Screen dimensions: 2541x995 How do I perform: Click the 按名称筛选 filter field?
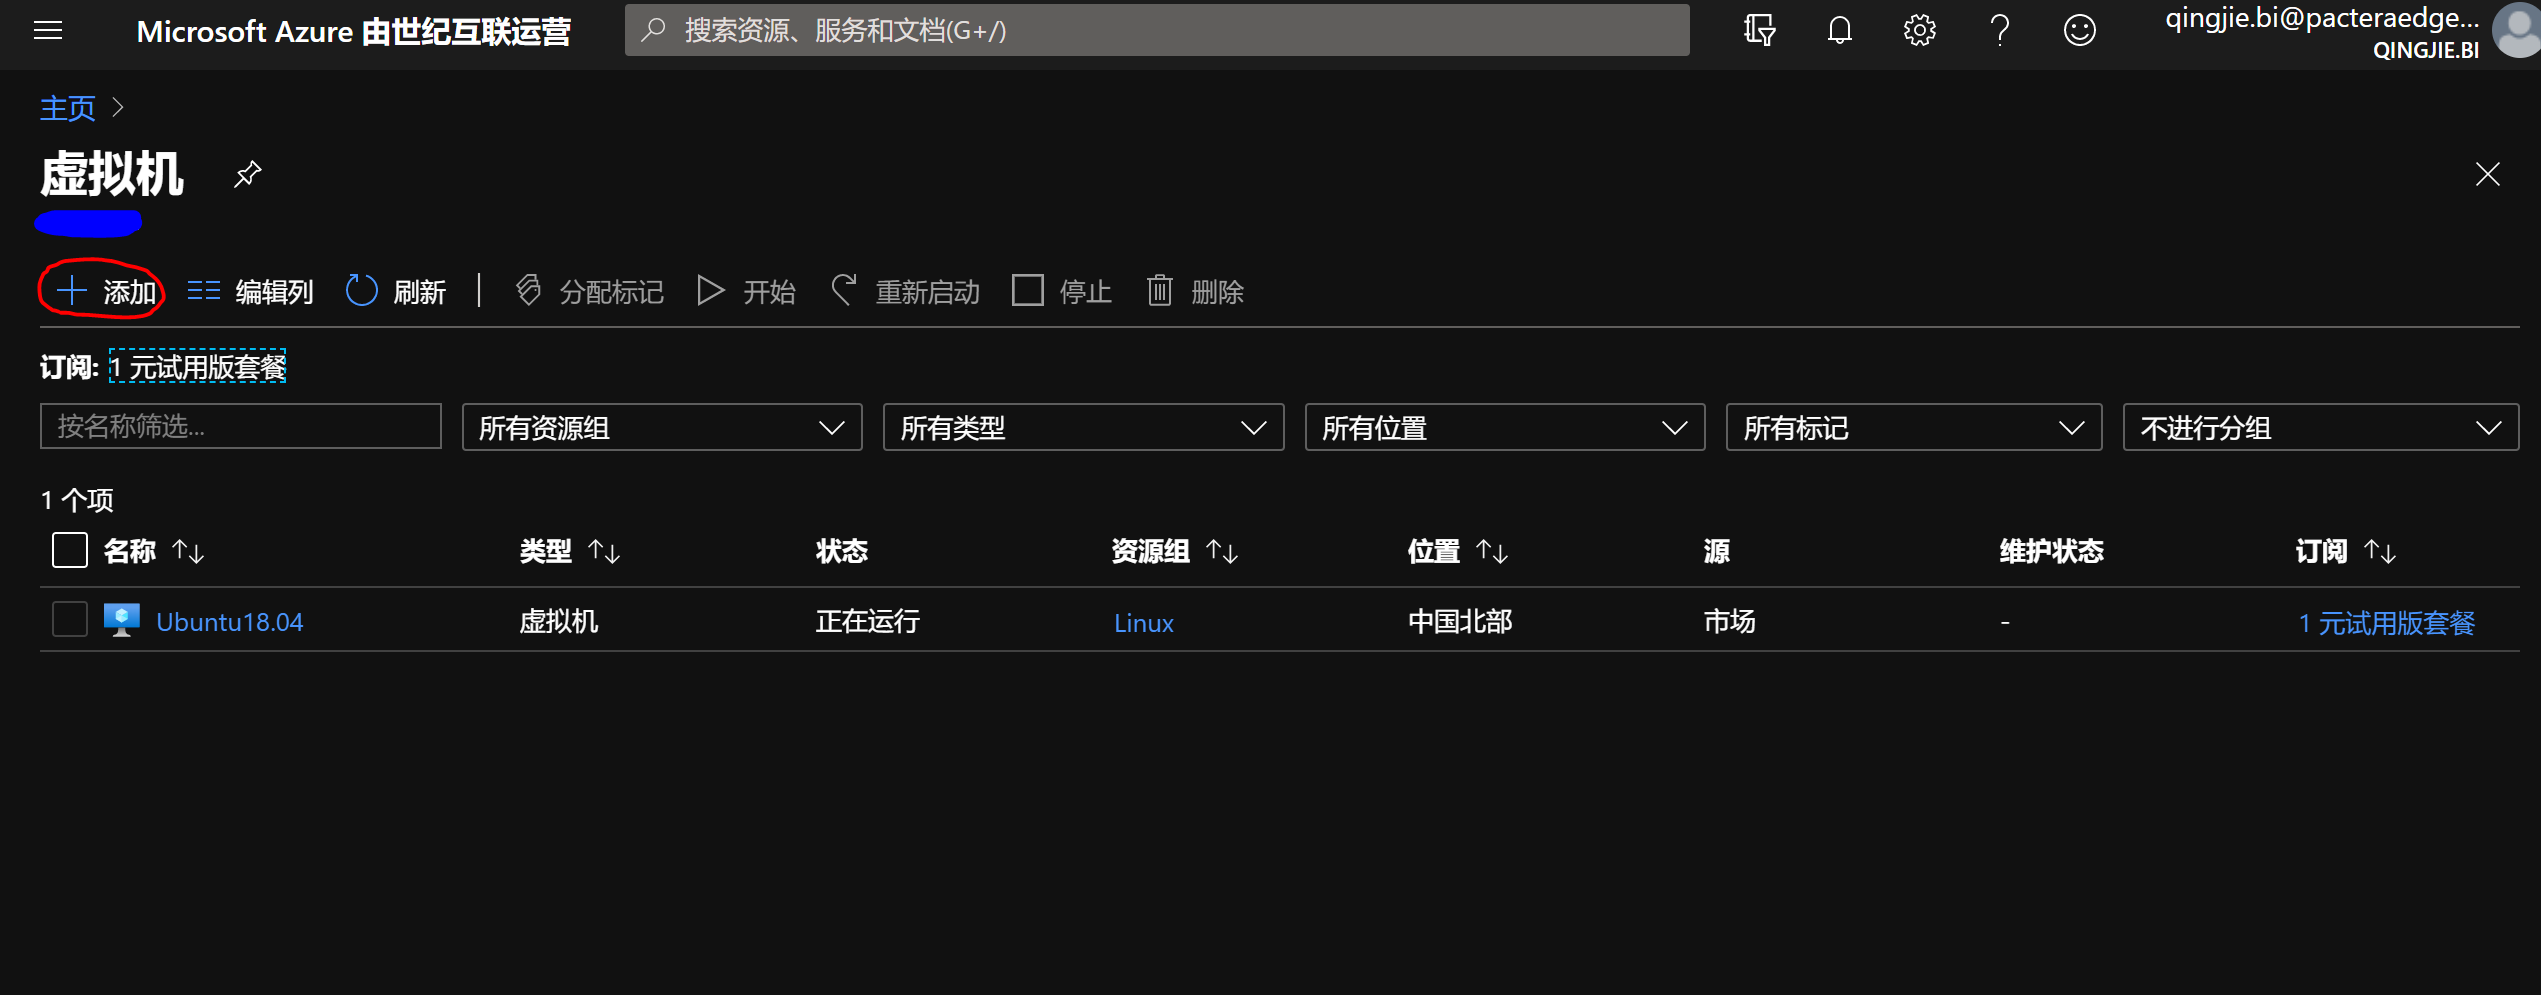[241, 427]
